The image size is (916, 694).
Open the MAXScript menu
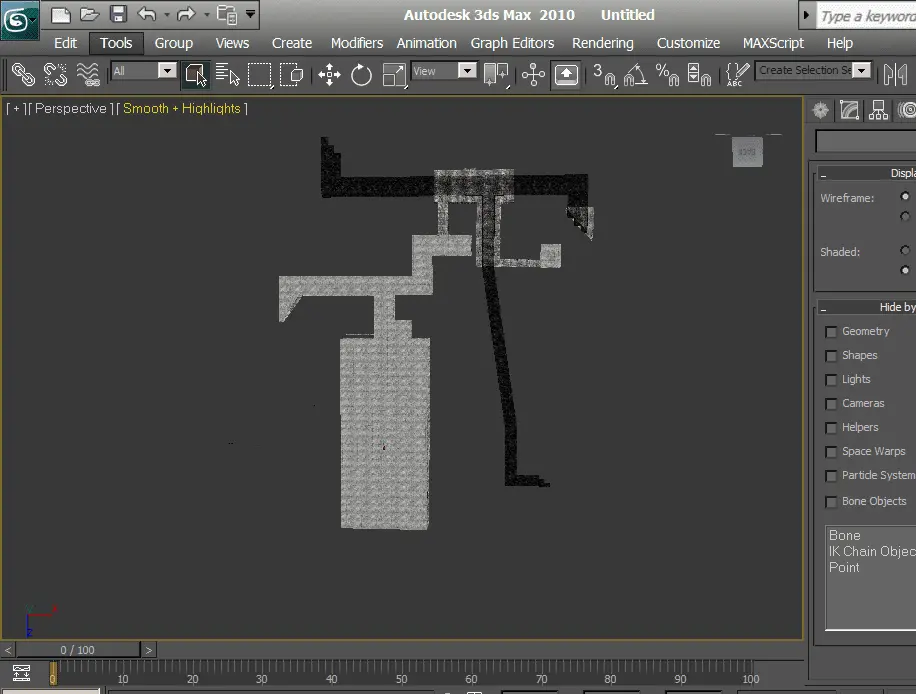[x=773, y=43]
